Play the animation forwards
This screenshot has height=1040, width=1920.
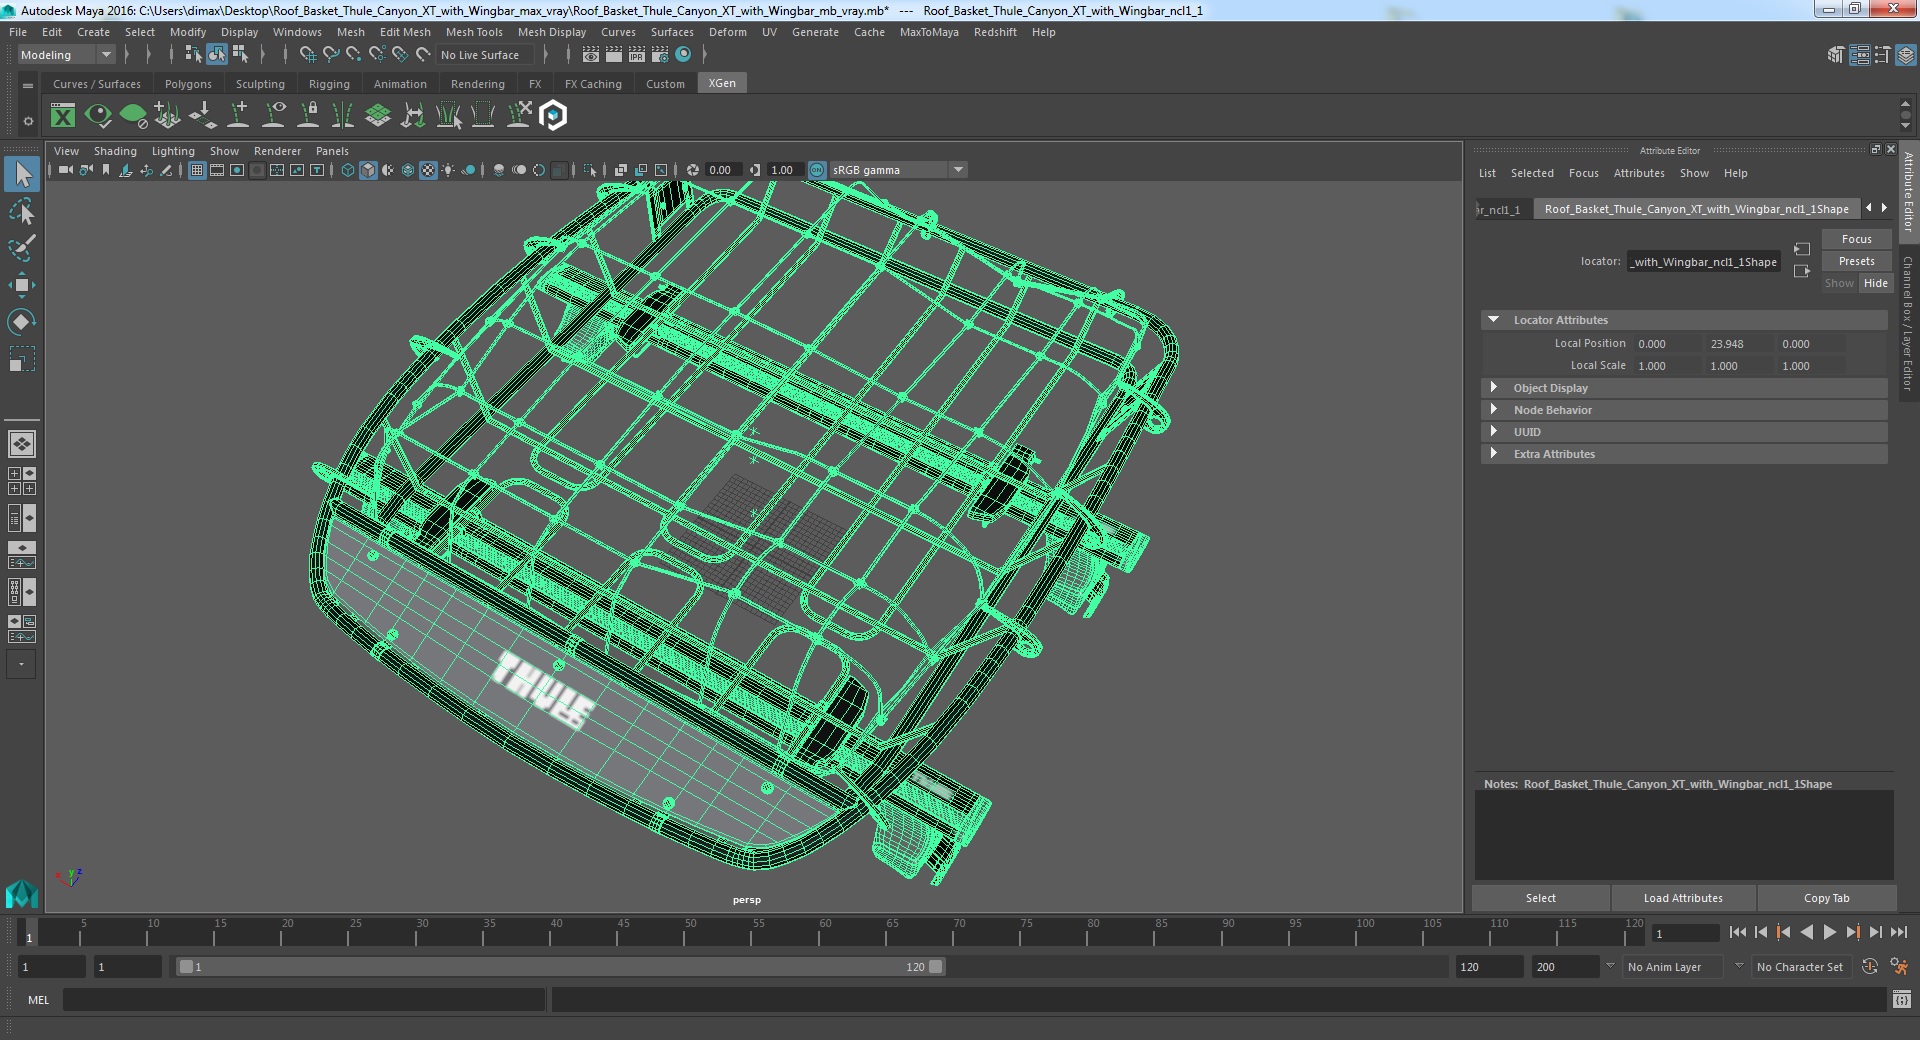pos(1829,932)
